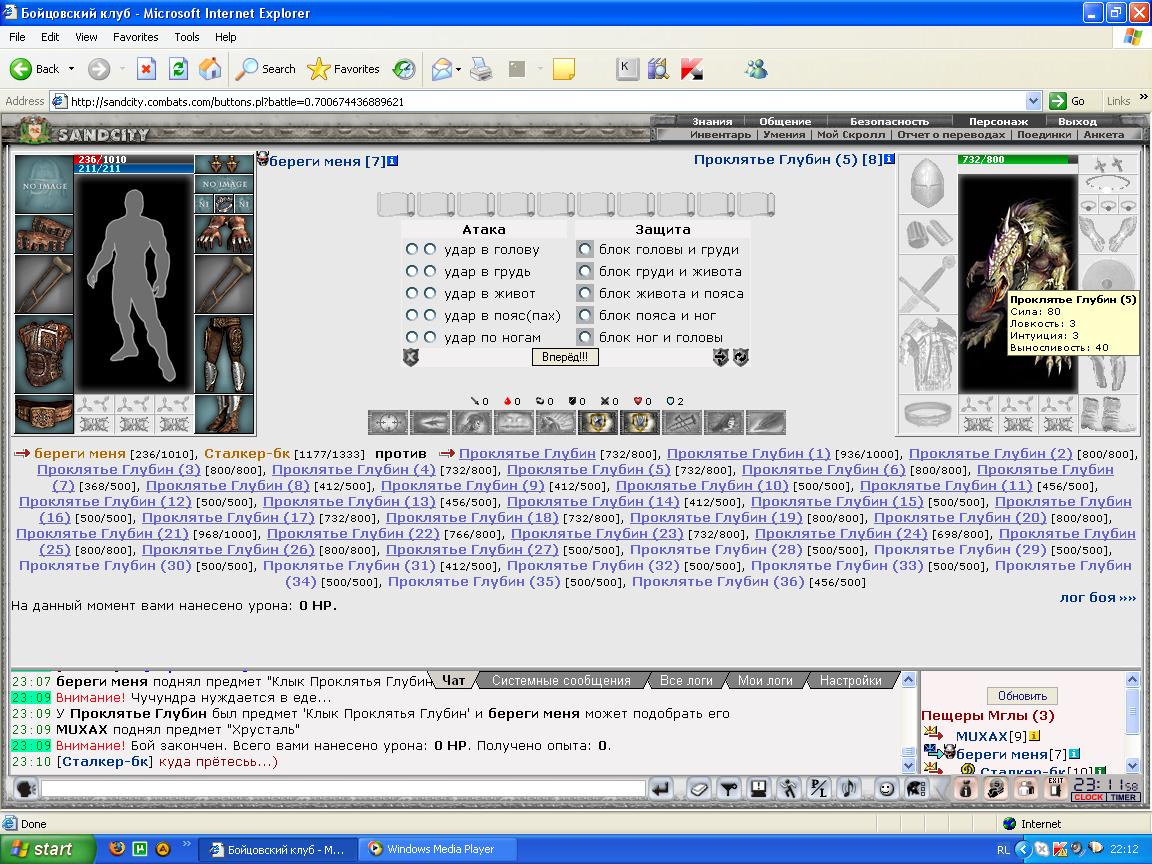This screenshot has width=1152, height=864.
Task: Open the IE Favorites menu
Action: (x=135, y=37)
